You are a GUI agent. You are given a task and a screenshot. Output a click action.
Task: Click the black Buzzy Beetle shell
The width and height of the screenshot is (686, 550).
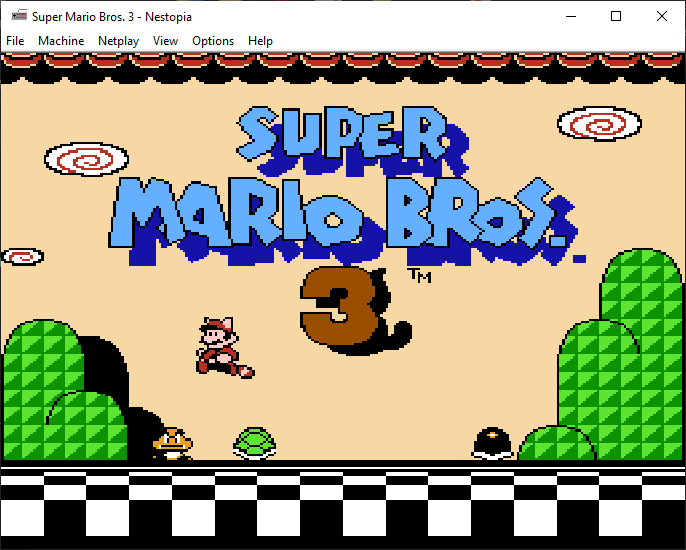(x=493, y=443)
